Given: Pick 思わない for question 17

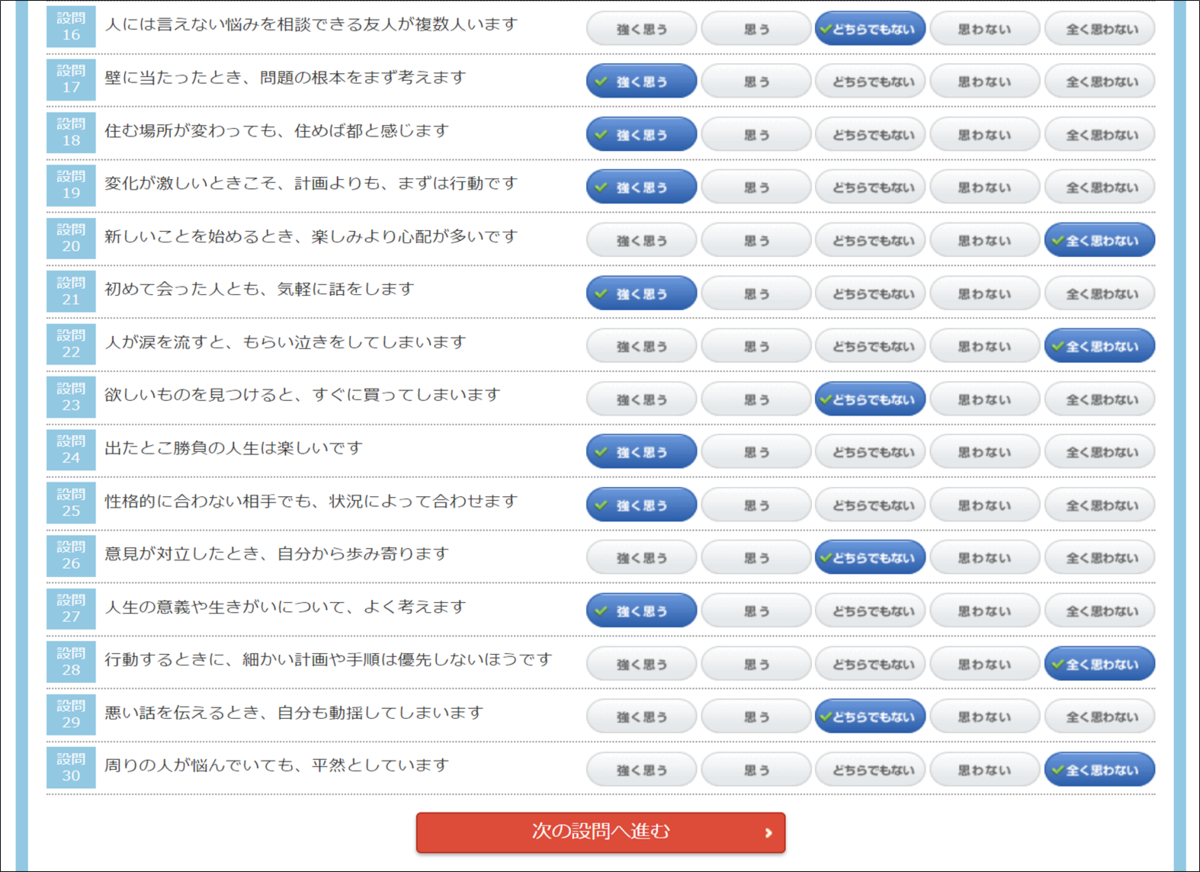Looking at the screenshot, I should pyautogui.click(x=985, y=82).
